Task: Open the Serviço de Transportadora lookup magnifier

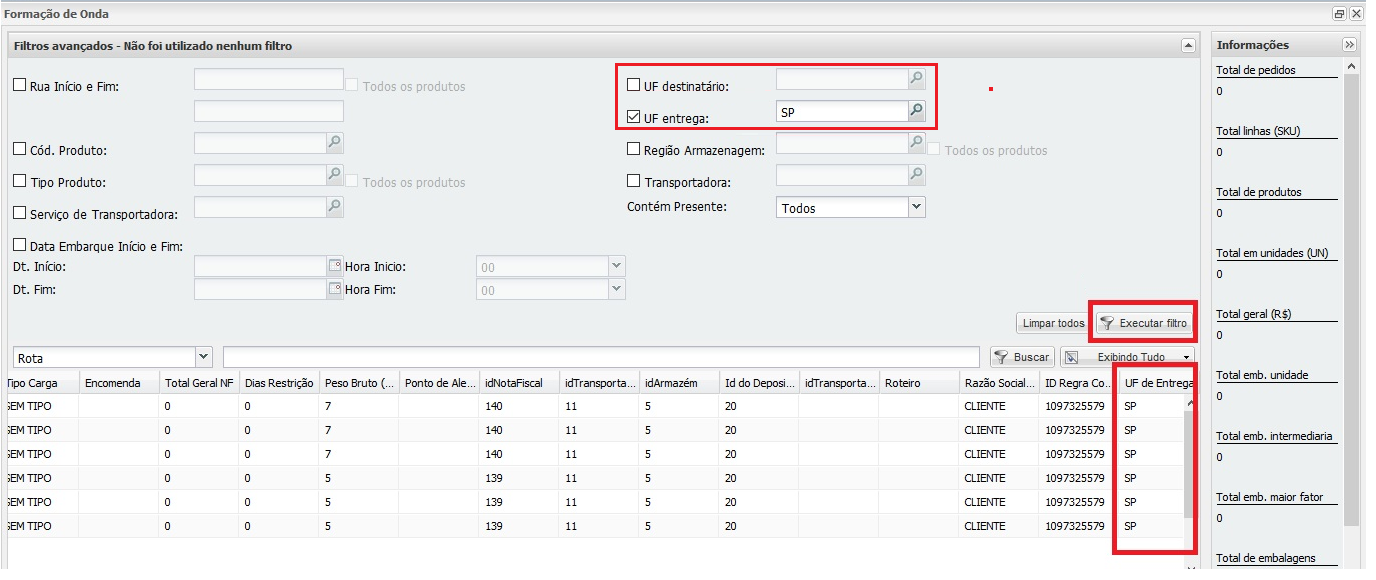Action: pos(335,207)
